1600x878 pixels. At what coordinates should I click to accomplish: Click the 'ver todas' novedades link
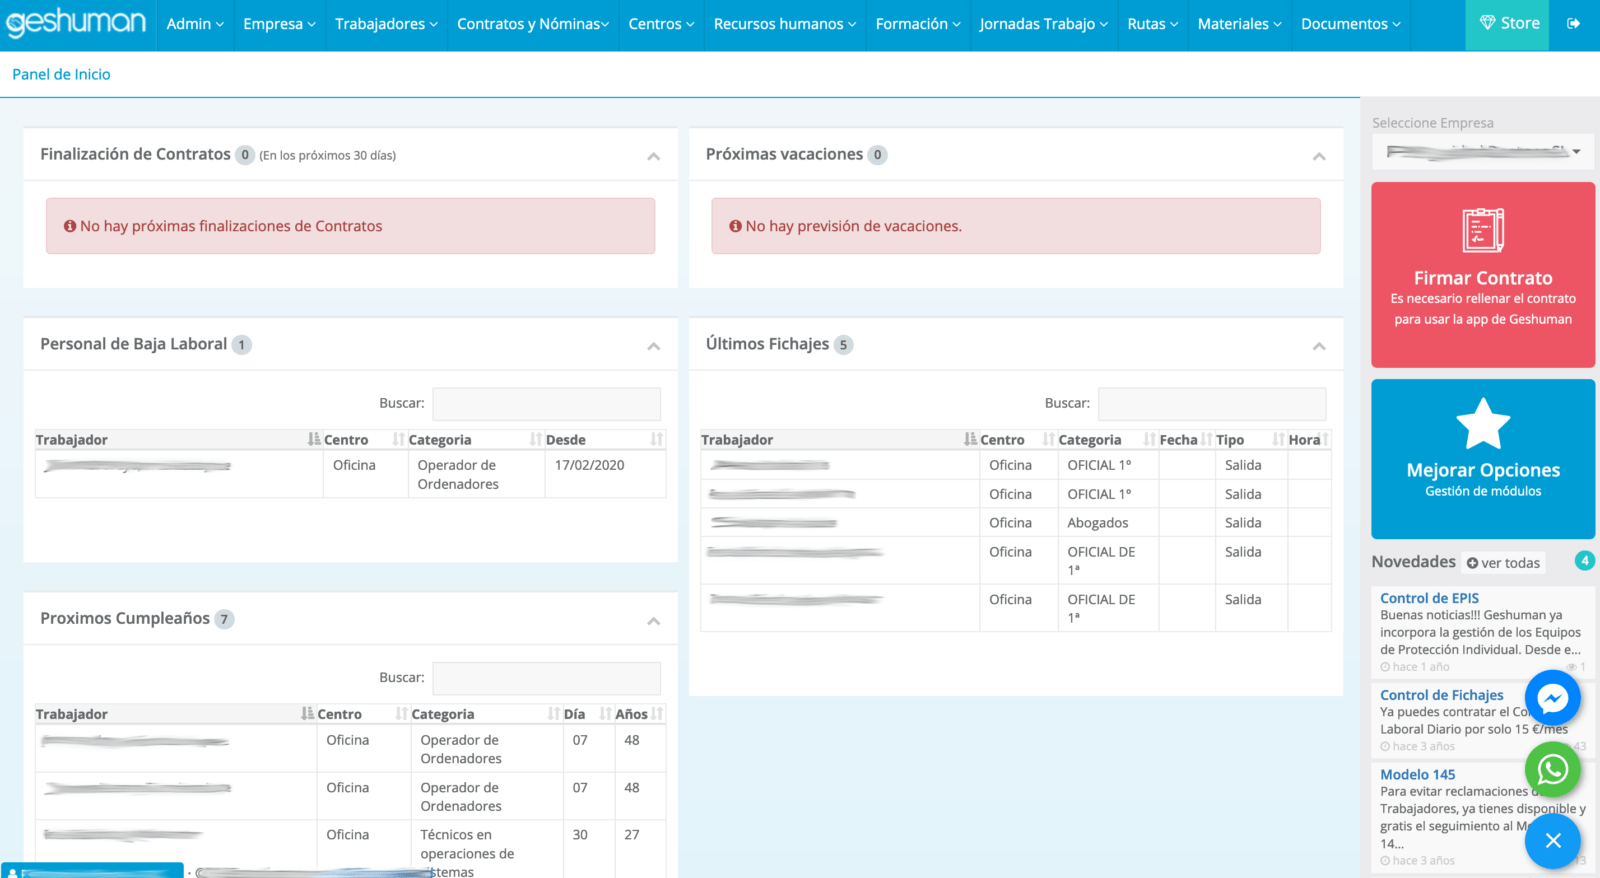[1503, 563]
